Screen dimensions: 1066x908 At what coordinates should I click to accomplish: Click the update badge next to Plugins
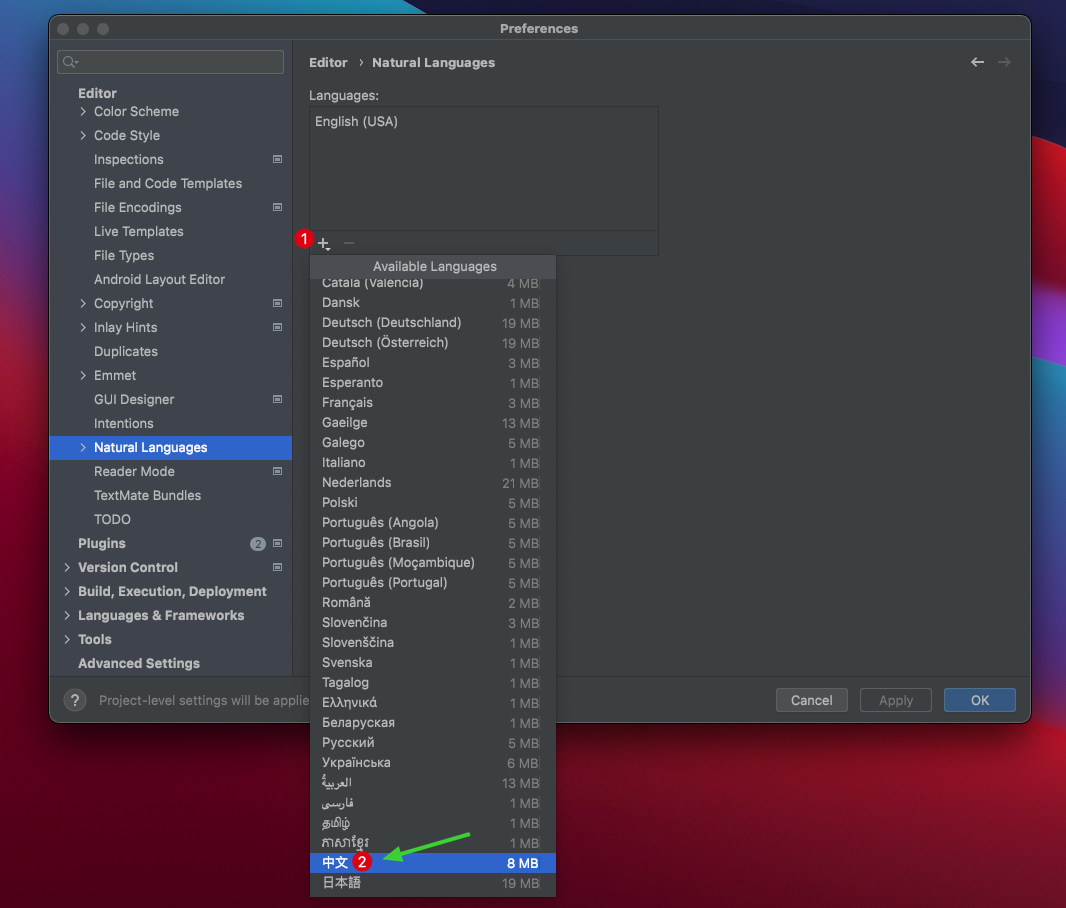[x=258, y=544]
